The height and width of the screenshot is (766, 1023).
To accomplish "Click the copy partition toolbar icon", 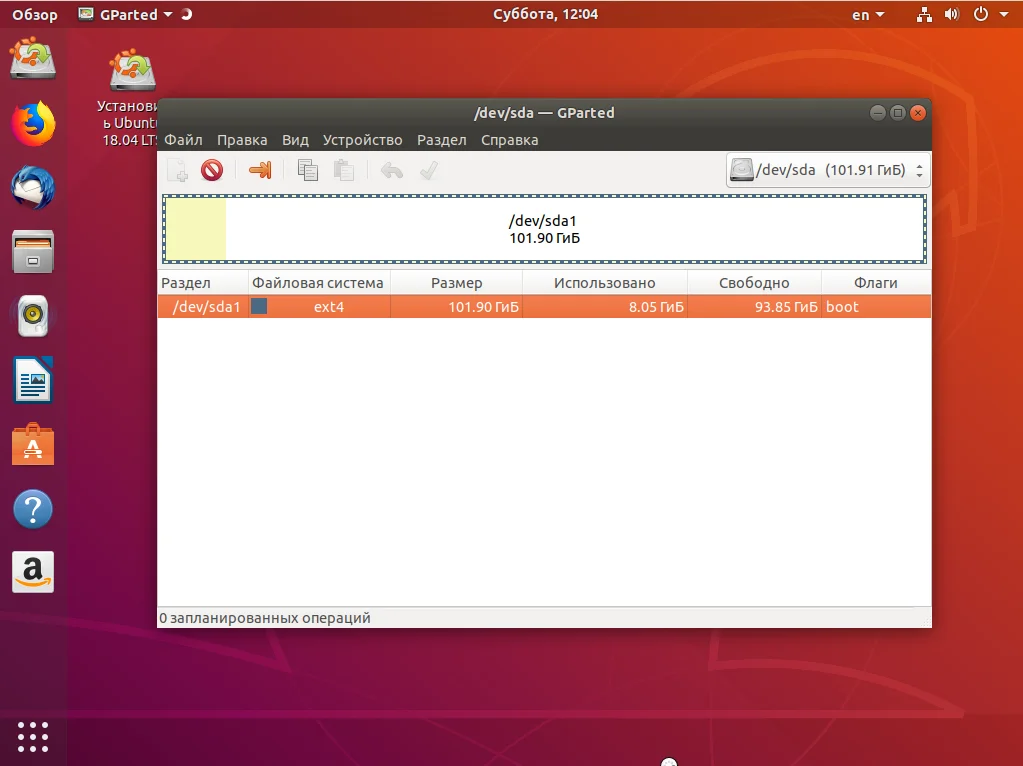I will [x=307, y=171].
